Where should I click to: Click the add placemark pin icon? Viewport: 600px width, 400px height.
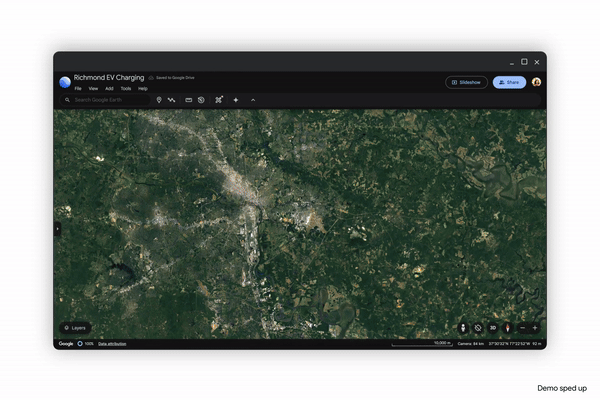click(159, 100)
